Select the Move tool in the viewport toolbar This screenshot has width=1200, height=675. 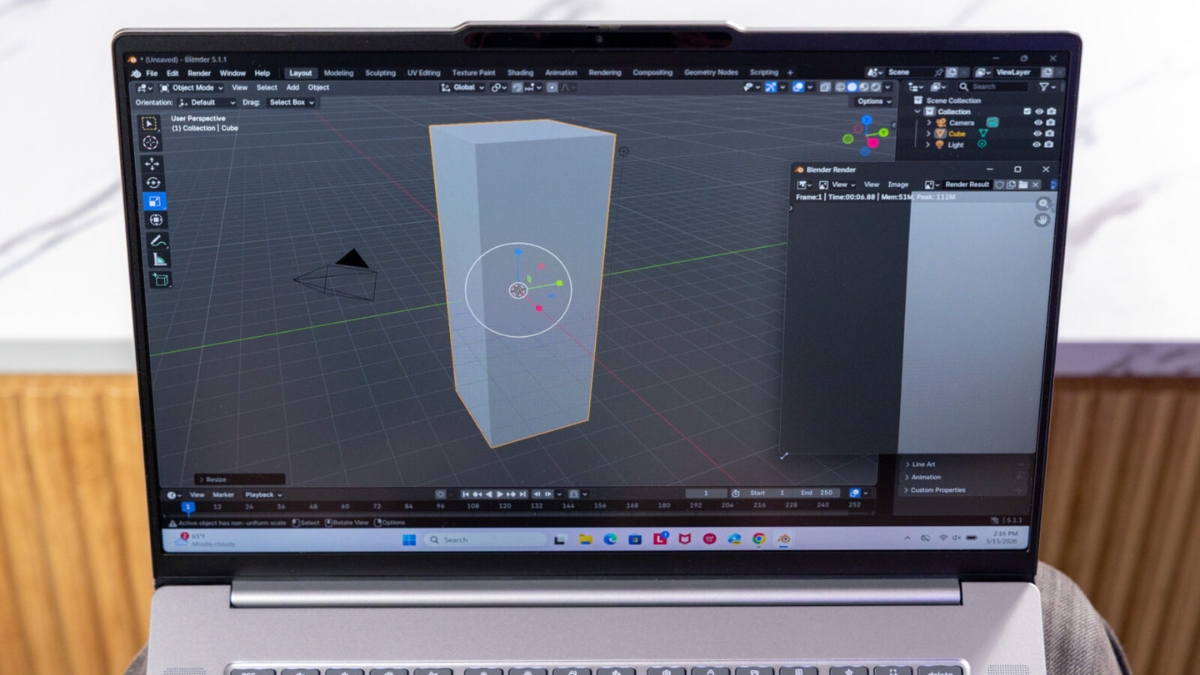coord(152,164)
